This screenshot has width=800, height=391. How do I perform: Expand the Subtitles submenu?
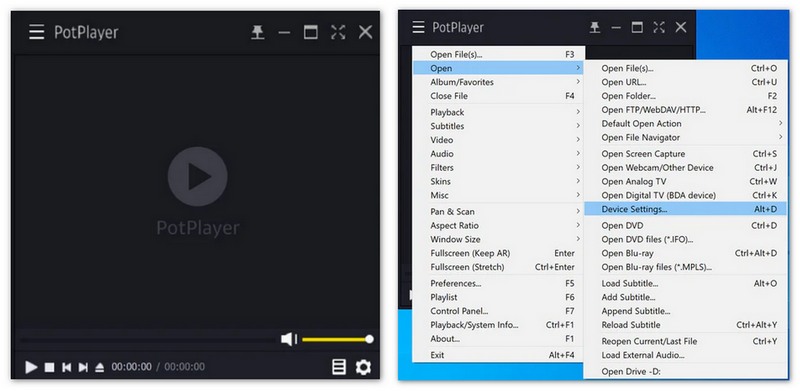pyautogui.click(x=498, y=126)
